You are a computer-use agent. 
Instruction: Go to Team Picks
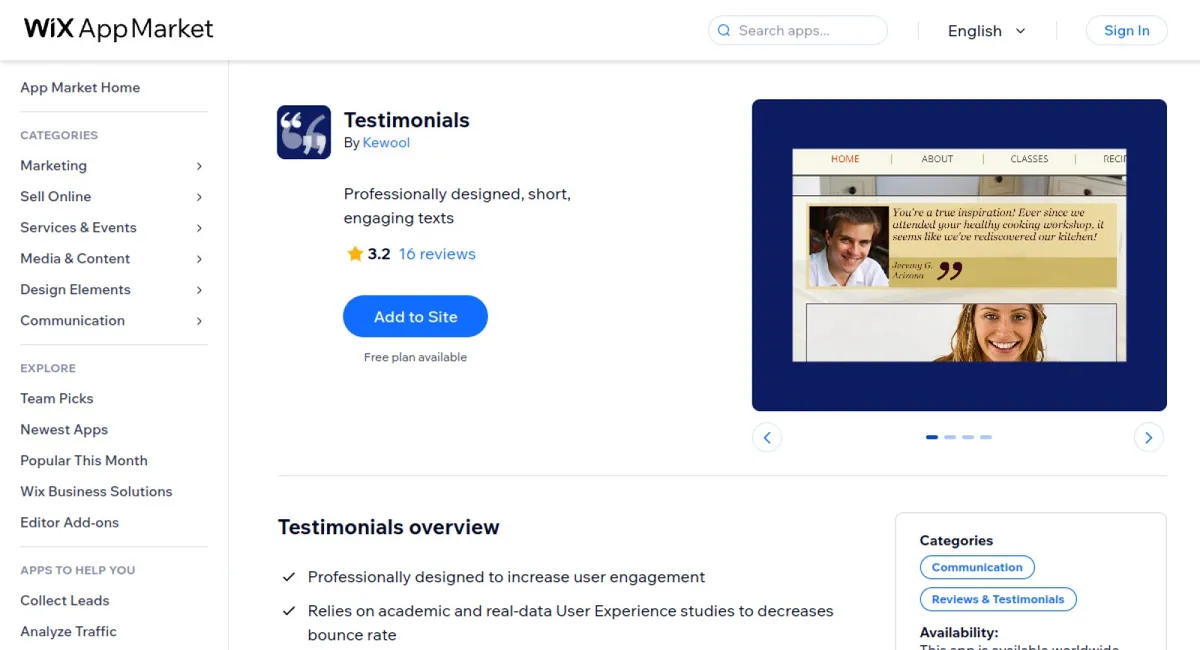coord(57,398)
